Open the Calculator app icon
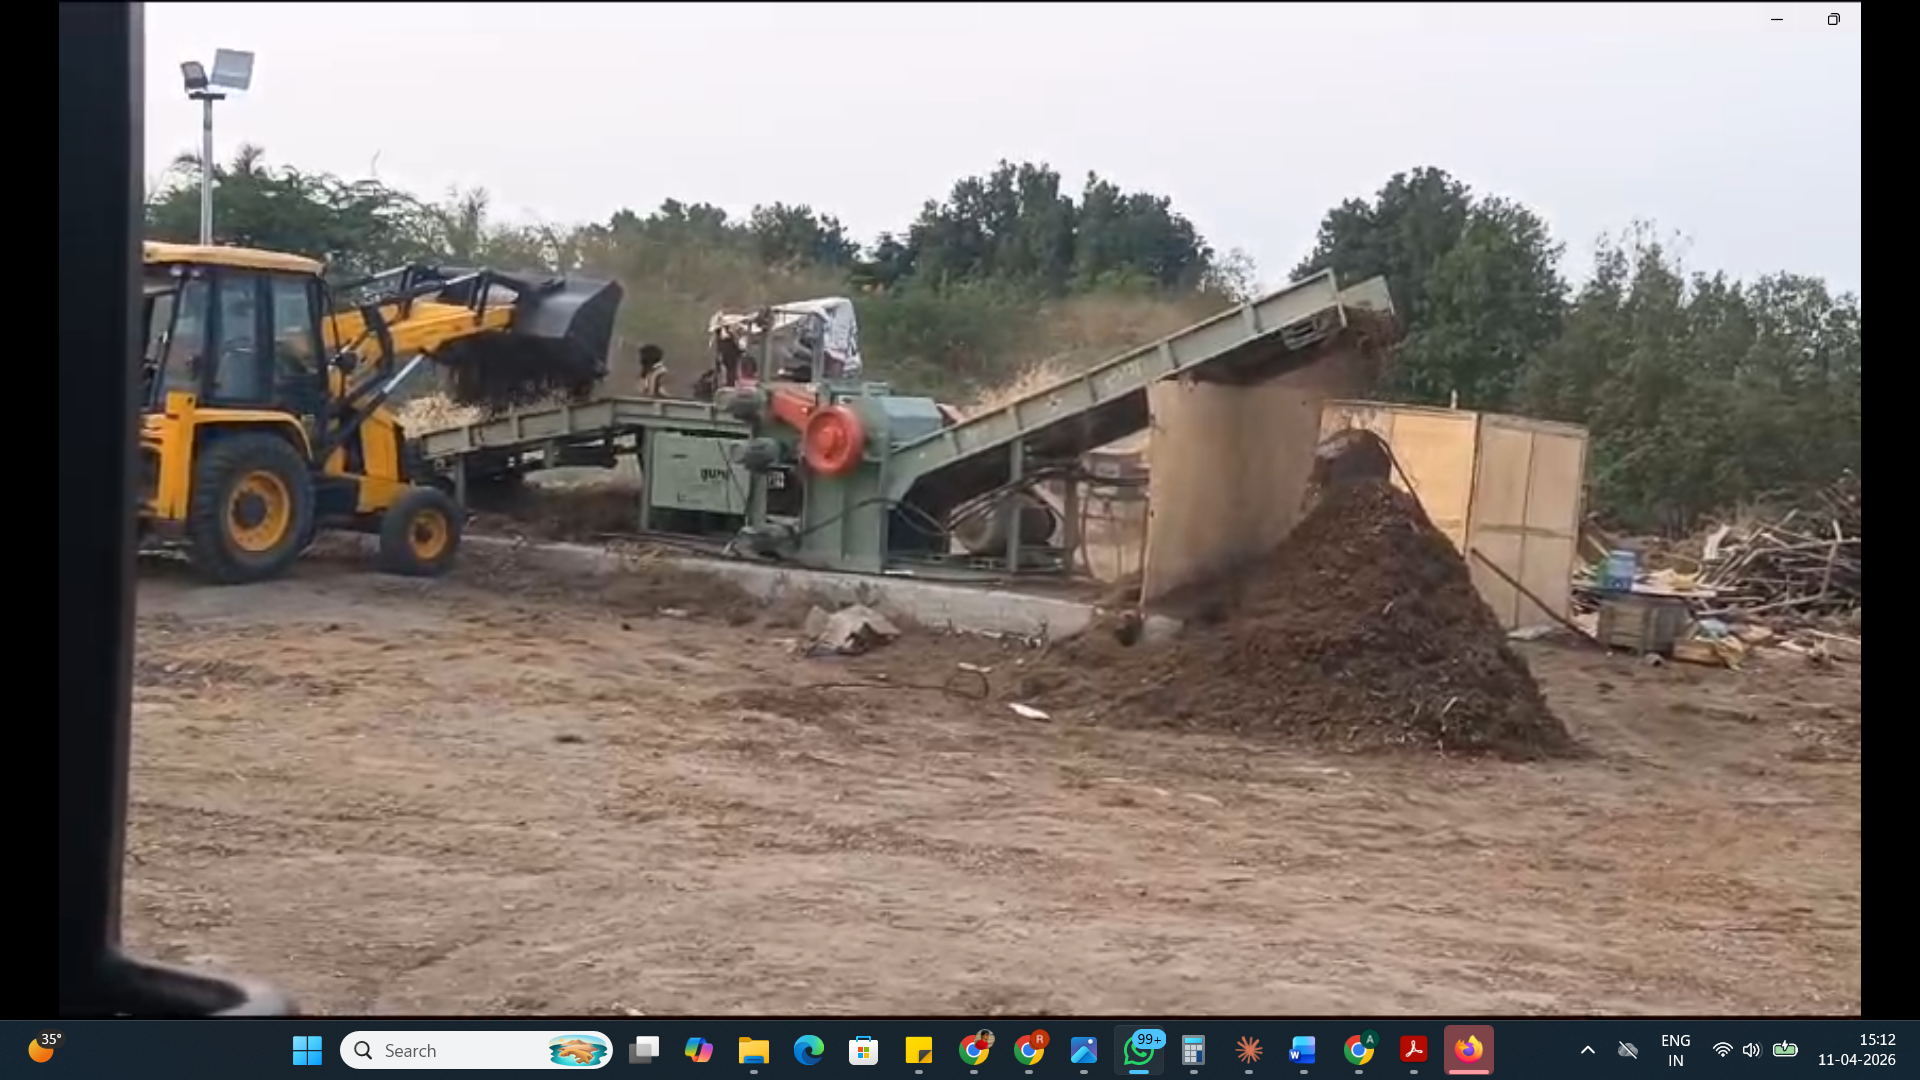The width and height of the screenshot is (1920, 1080). [1193, 1050]
